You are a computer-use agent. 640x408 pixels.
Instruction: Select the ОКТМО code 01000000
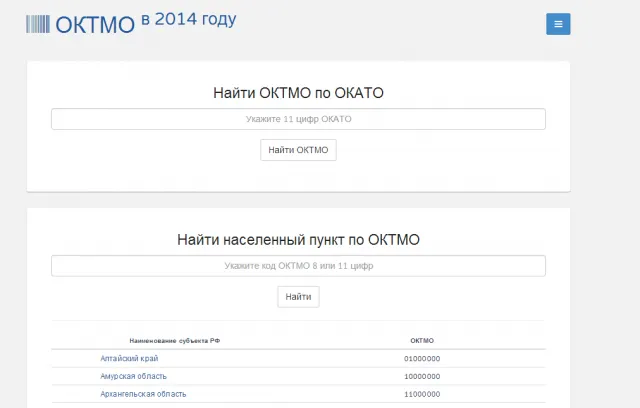[422, 359]
